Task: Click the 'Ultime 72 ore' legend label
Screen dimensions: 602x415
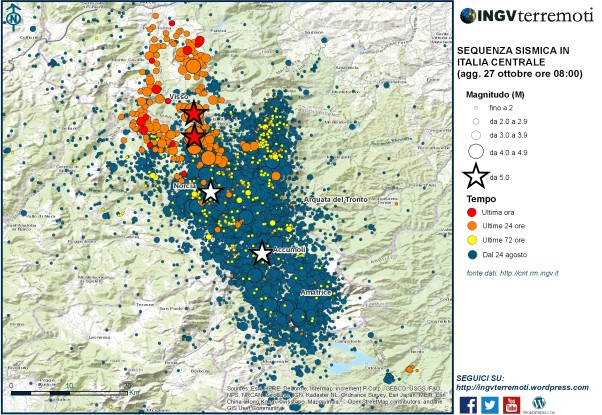Action: click(503, 240)
